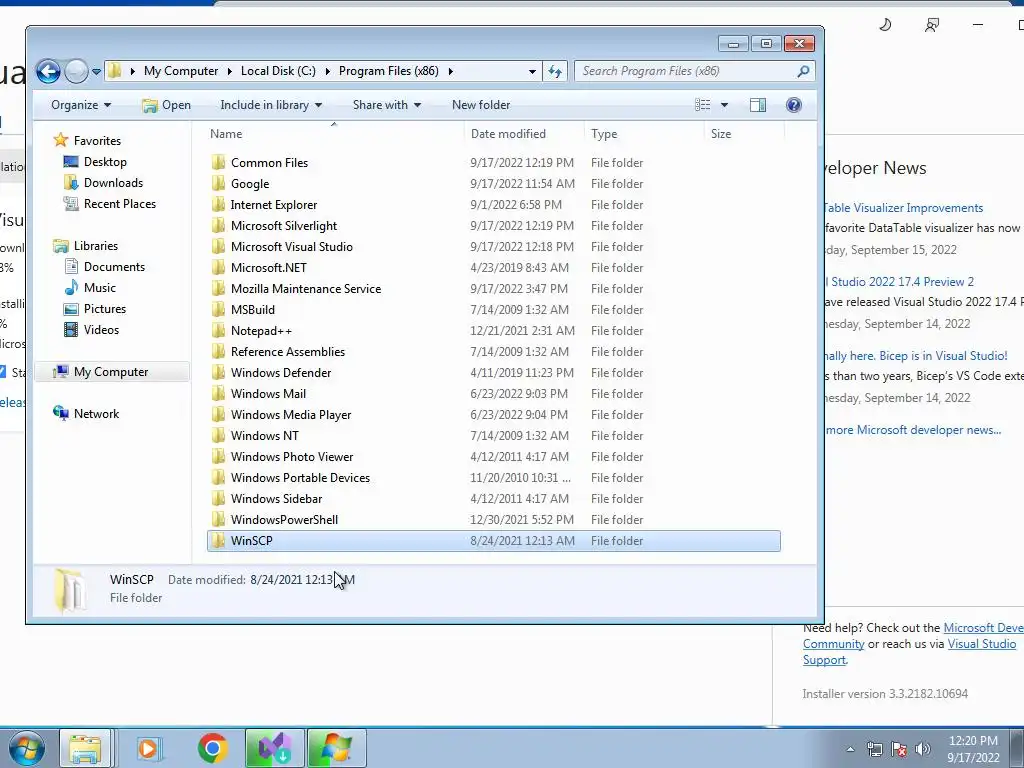
Task: Select My Computer in the navigation pane
Action: (111, 372)
